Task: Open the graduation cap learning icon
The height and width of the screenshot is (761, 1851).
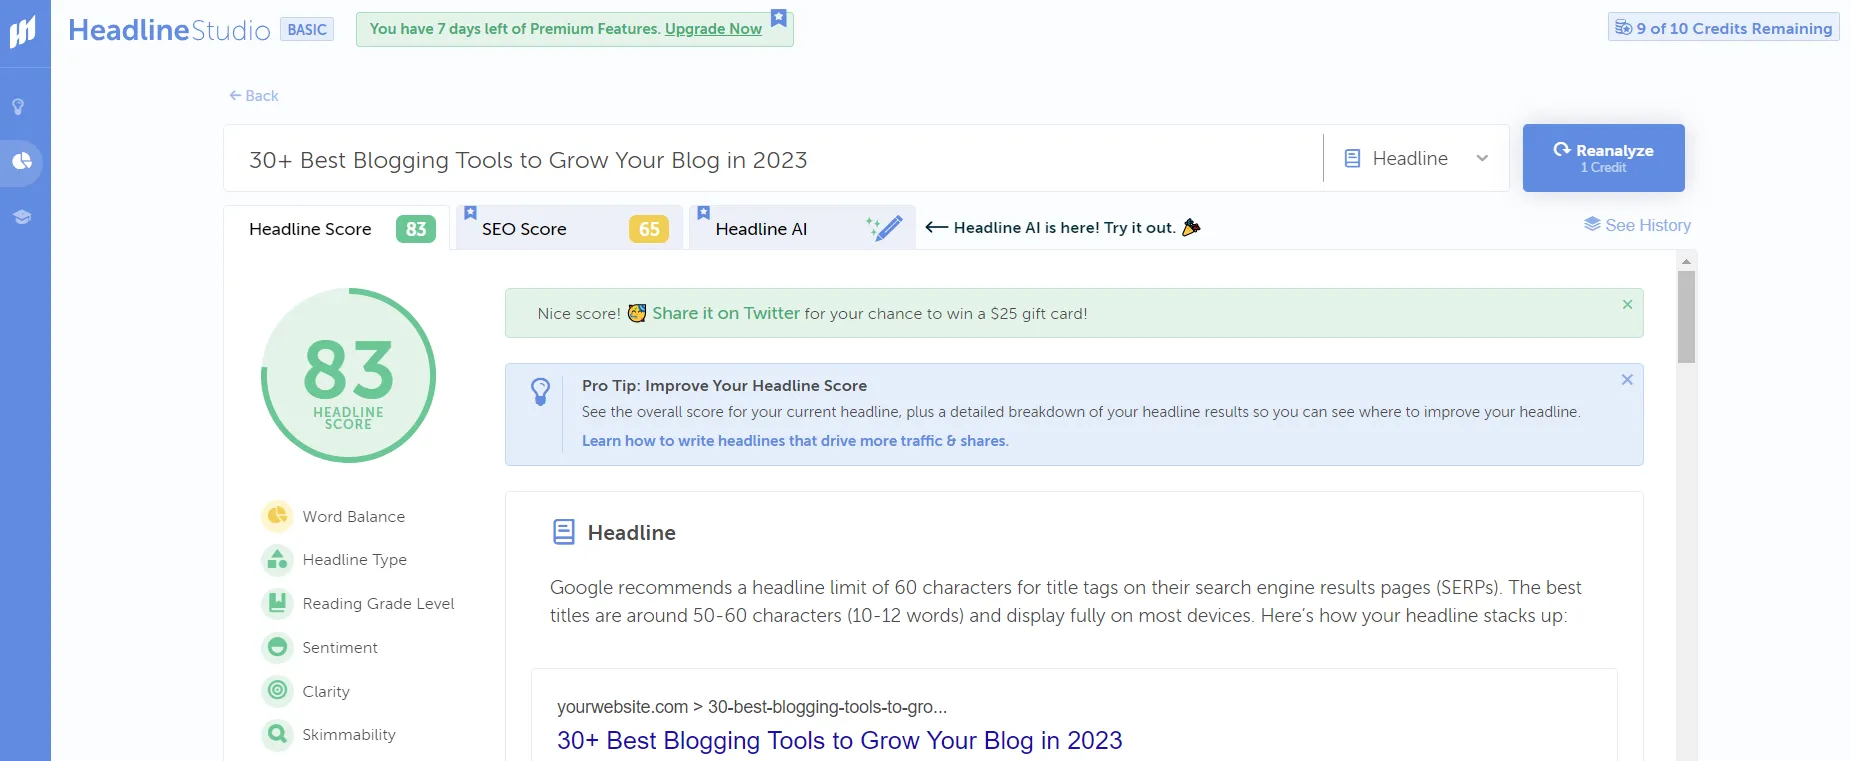Action: click(22, 216)
